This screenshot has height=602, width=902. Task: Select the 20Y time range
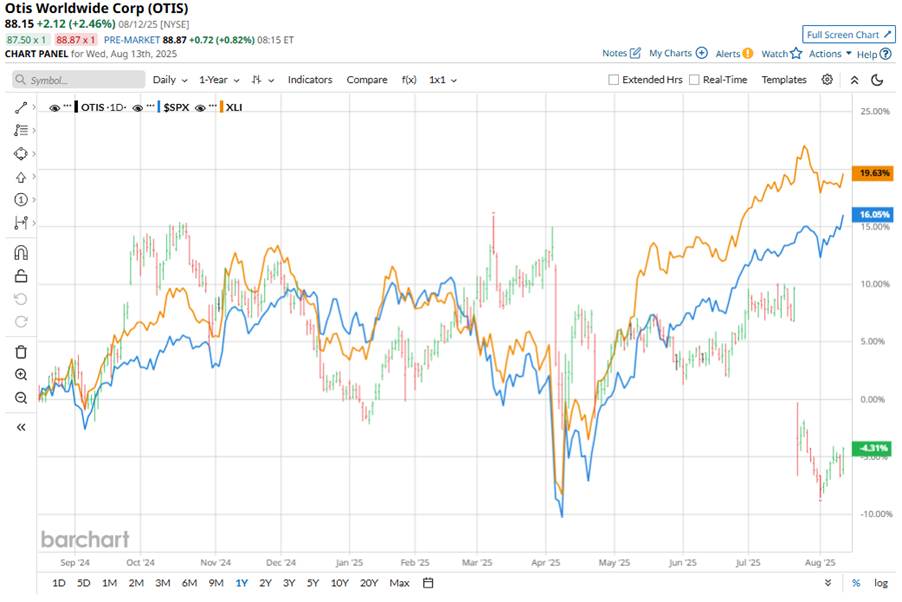(369, 583)
